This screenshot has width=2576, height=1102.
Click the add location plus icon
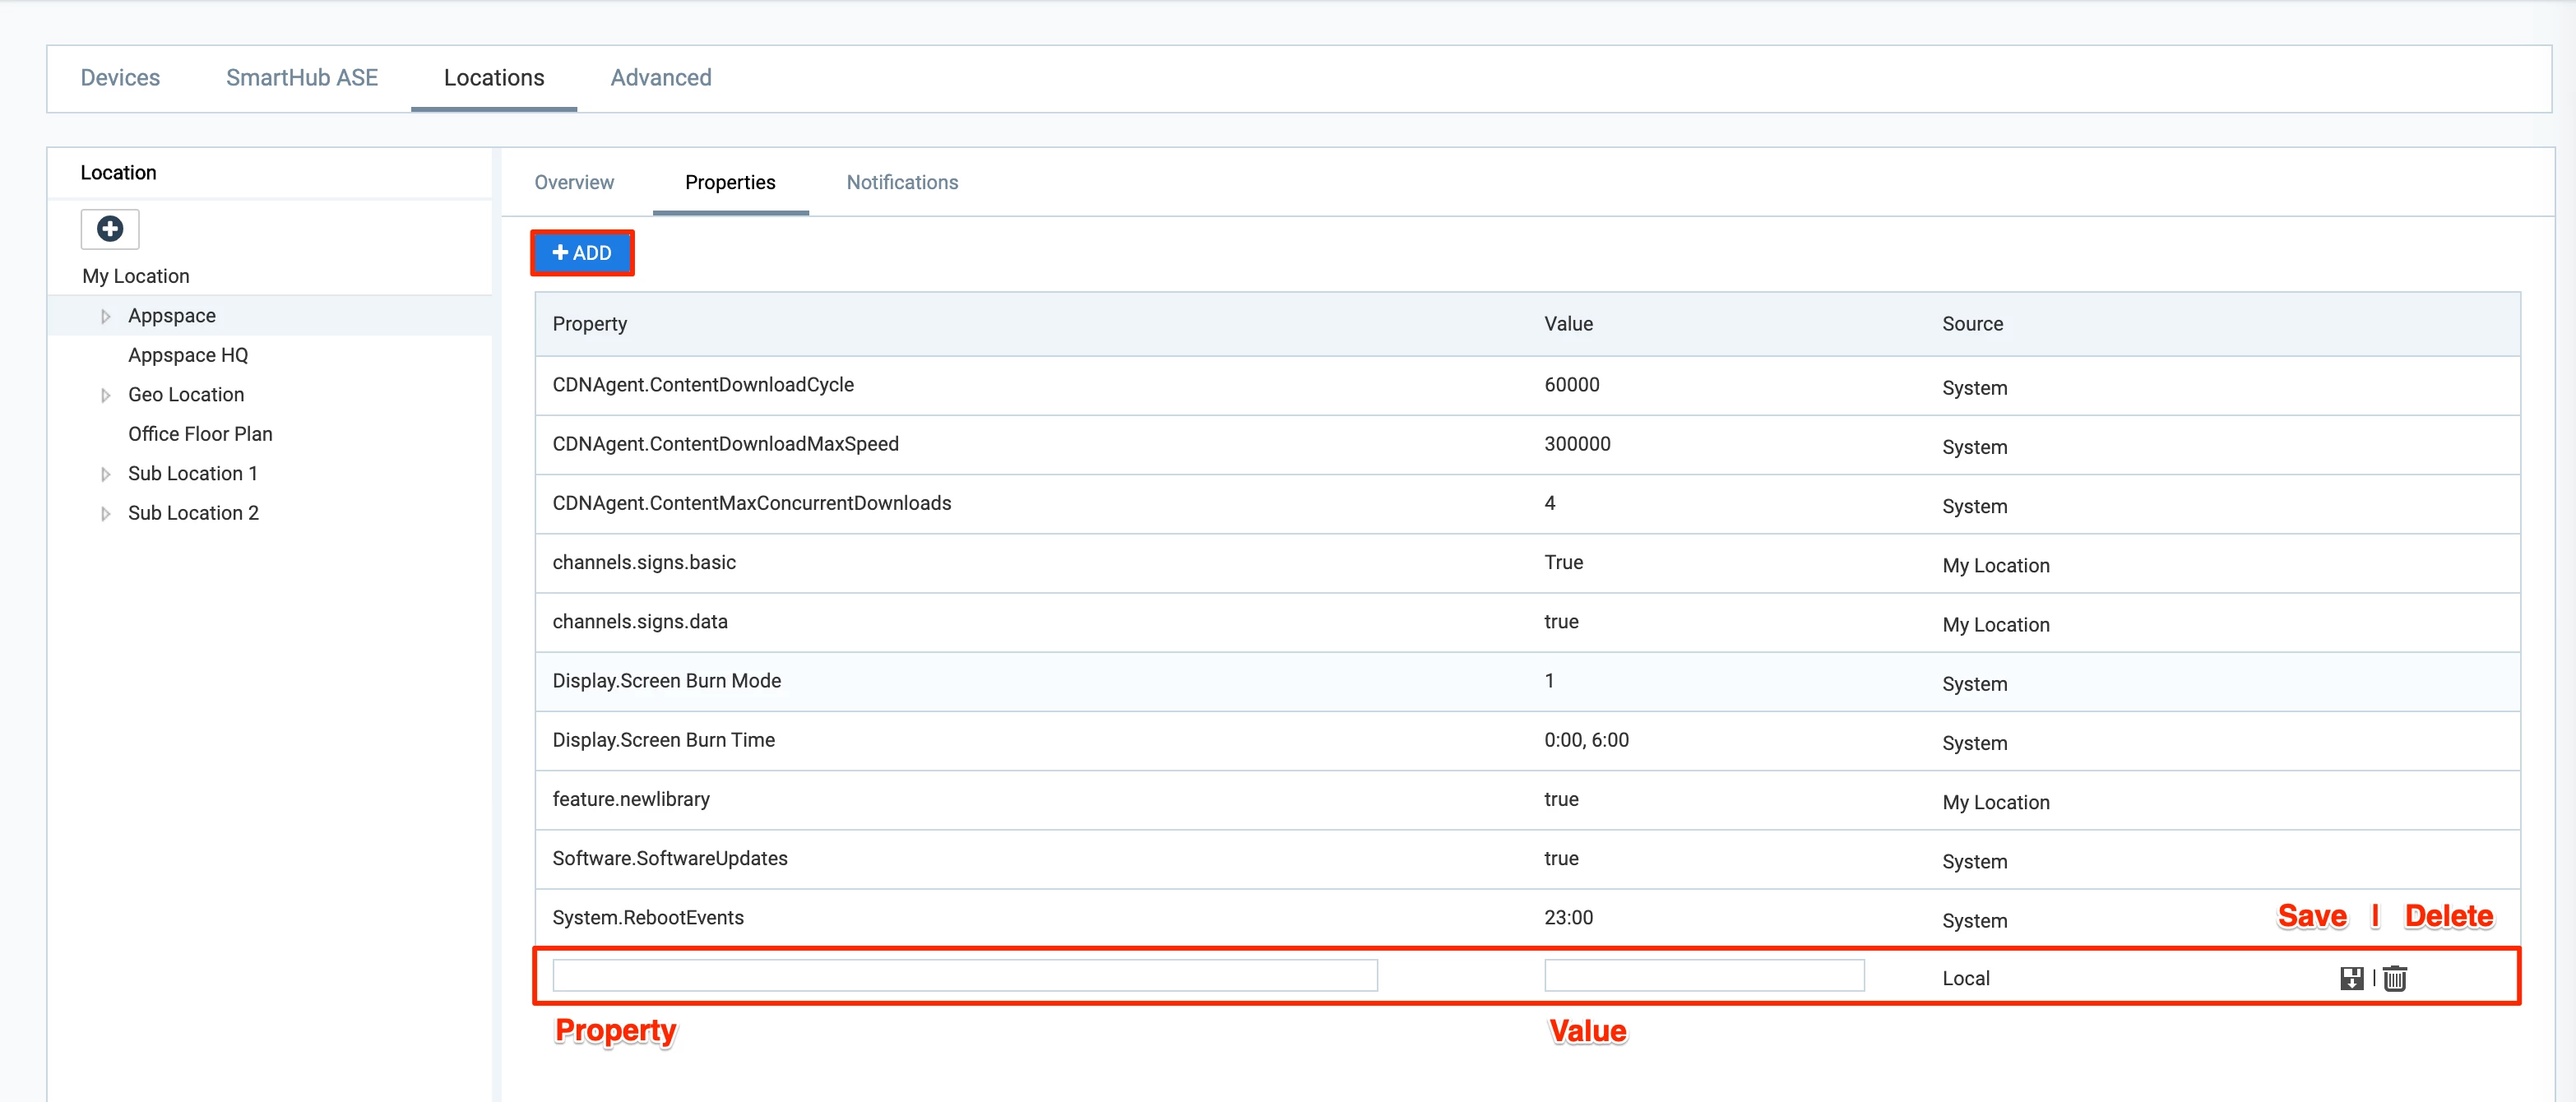coord(110,229)
